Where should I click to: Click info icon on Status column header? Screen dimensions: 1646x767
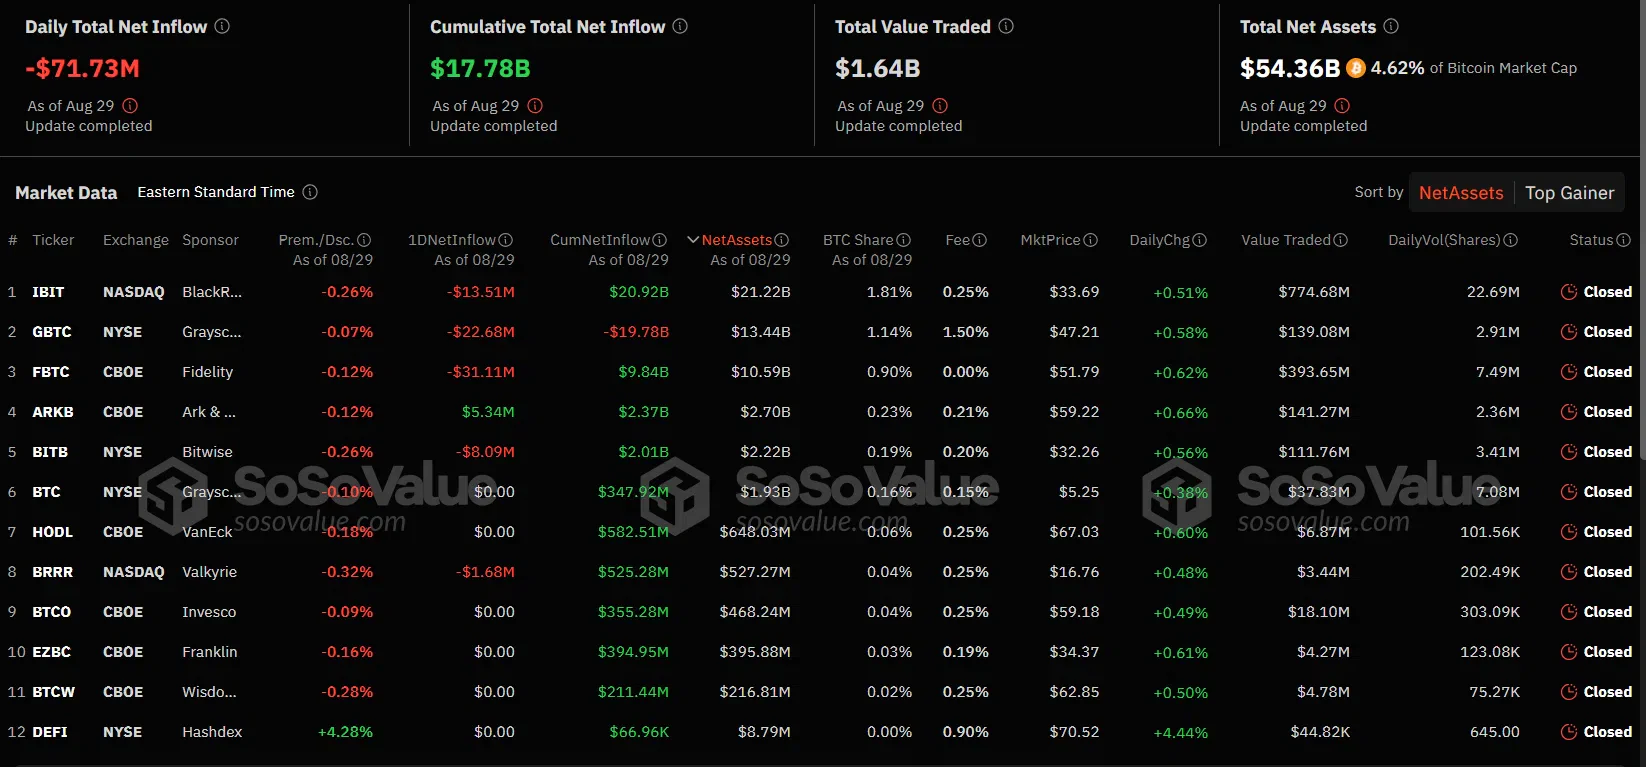(x=1624, y=240)
